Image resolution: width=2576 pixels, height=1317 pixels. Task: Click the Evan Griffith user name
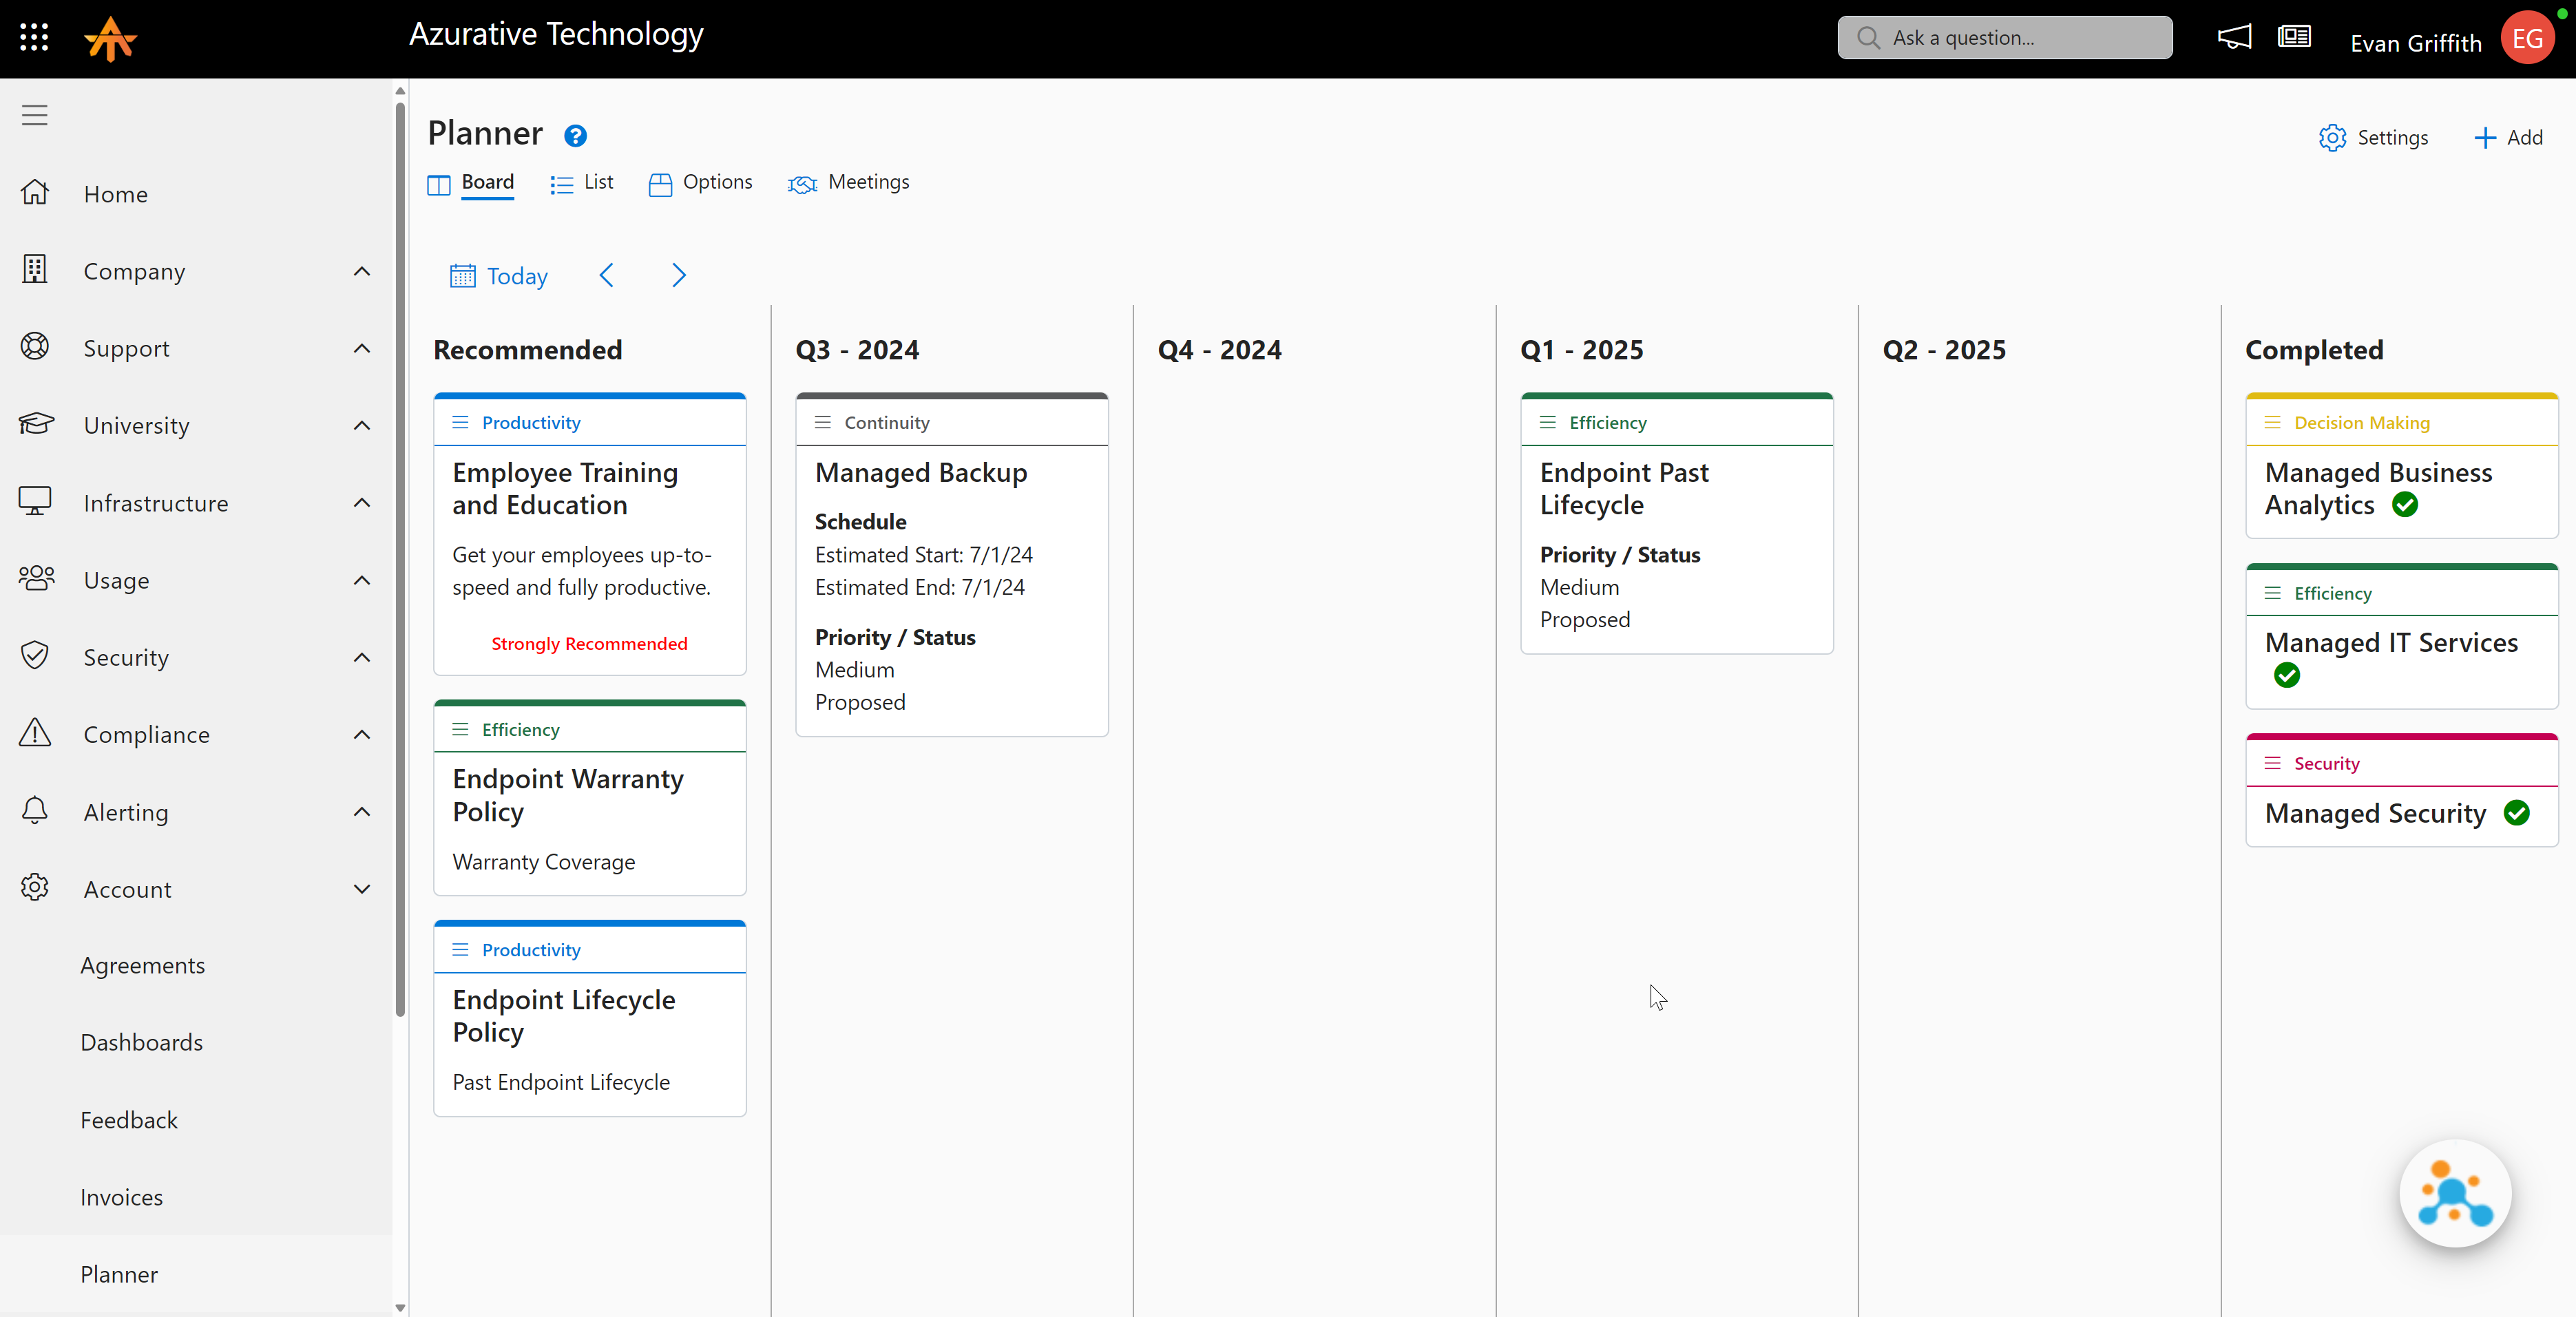pos(2415,43)
